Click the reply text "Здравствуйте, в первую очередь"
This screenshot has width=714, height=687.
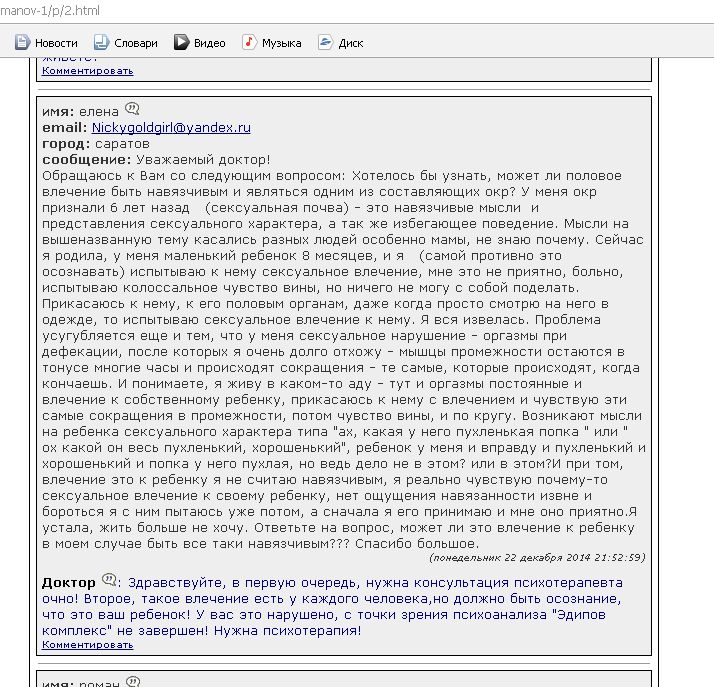pyautogui.click(x=245, y=583)
